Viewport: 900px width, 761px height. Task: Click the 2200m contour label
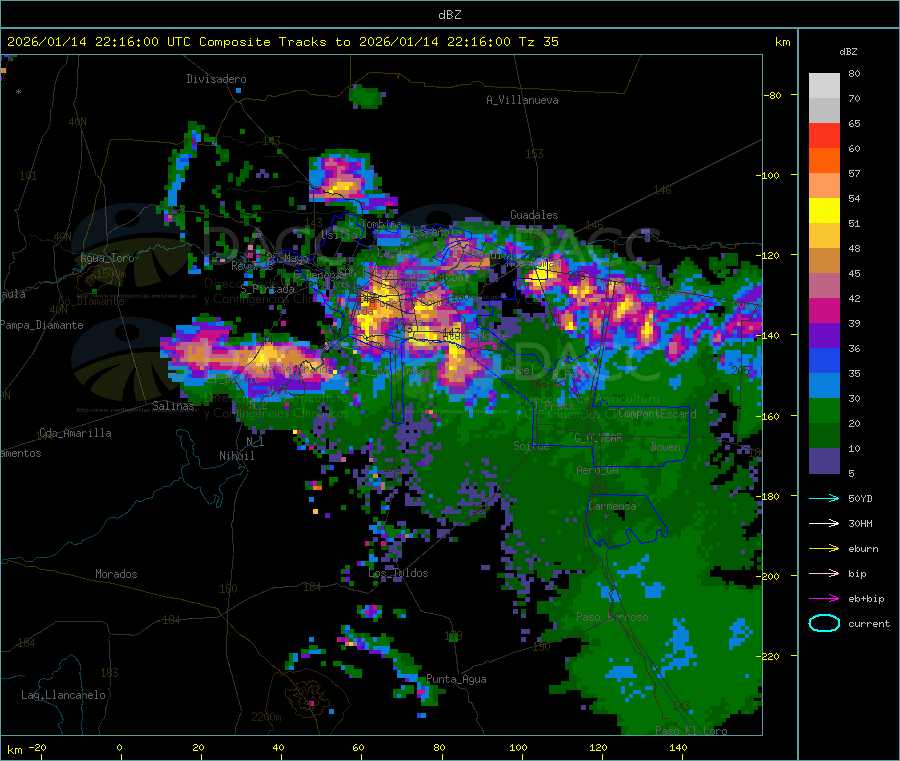[x=266, y=717]
